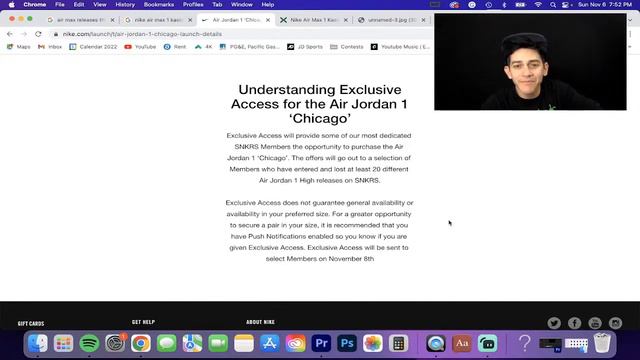Visit Nike Twitter page from footer

pos(554,323)
